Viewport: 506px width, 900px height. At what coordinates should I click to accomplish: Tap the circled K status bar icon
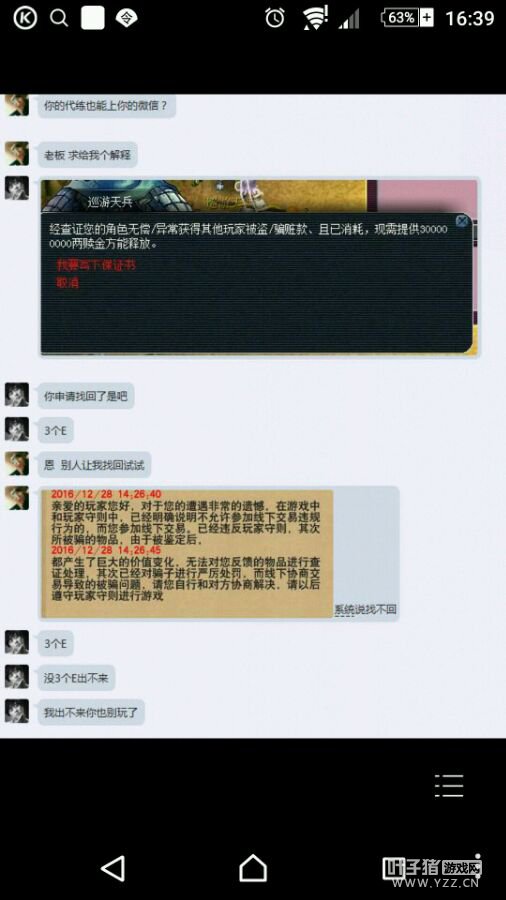25,18
